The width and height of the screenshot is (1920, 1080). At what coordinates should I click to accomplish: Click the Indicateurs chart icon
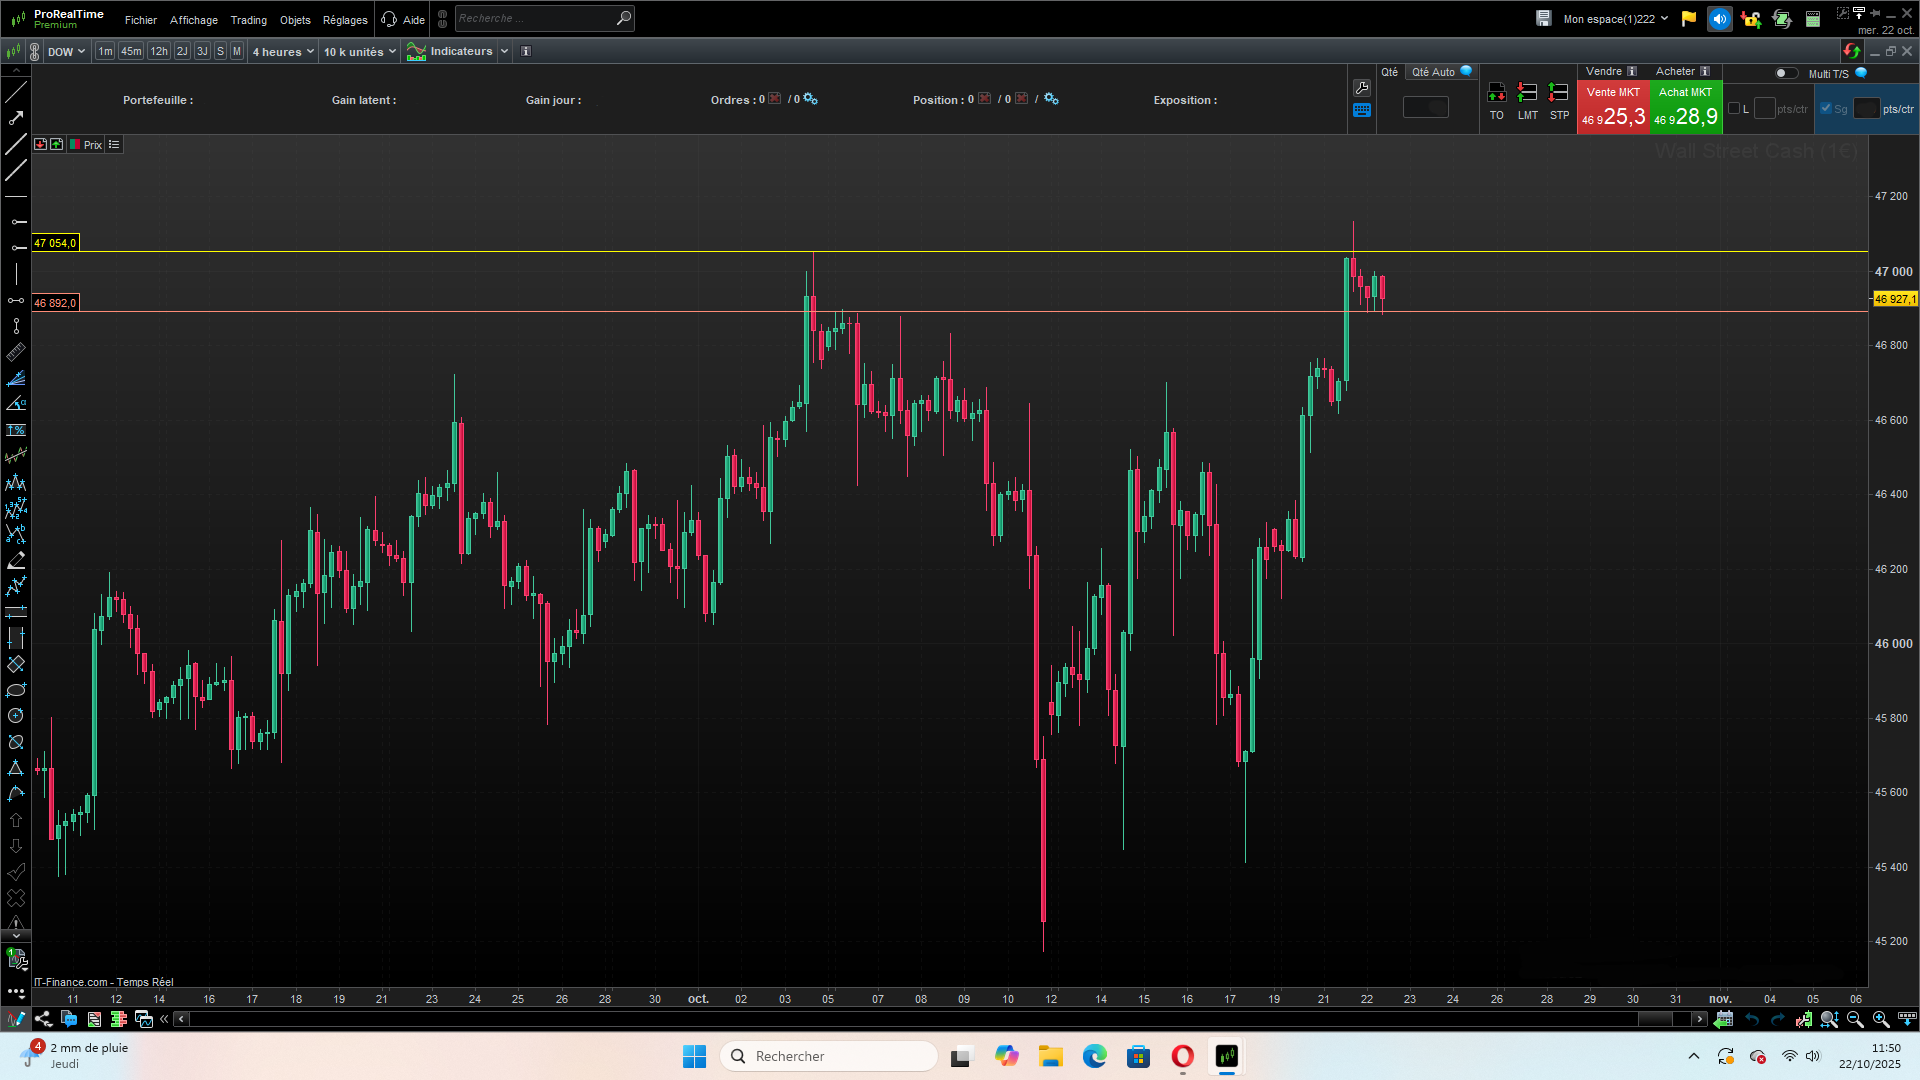[x=416, y=51]
